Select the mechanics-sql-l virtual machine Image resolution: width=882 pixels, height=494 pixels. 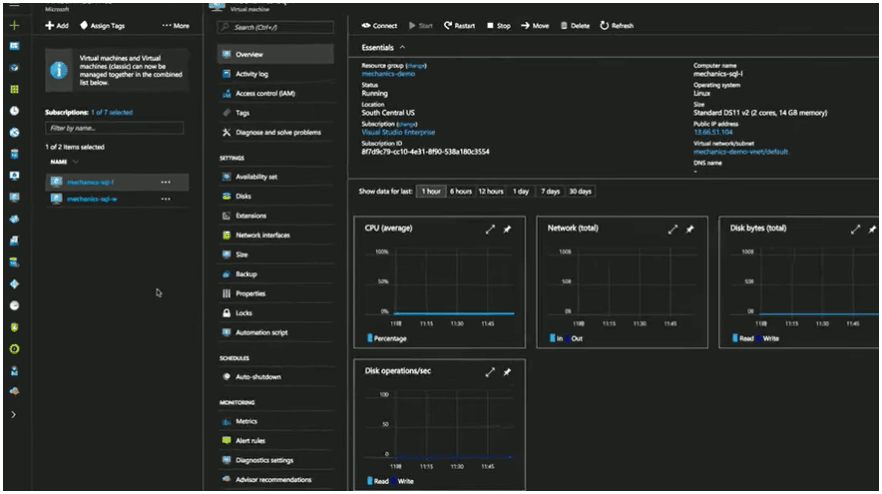coord(90,182)
